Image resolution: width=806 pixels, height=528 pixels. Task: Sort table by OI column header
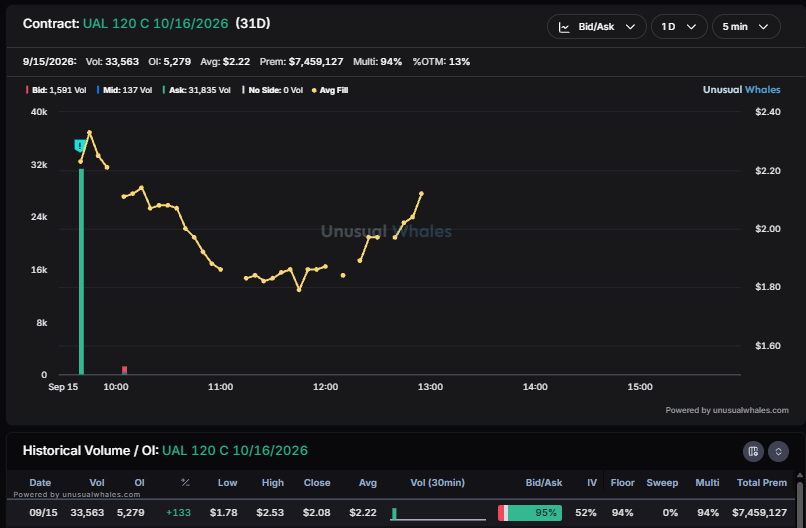(139, 482)
